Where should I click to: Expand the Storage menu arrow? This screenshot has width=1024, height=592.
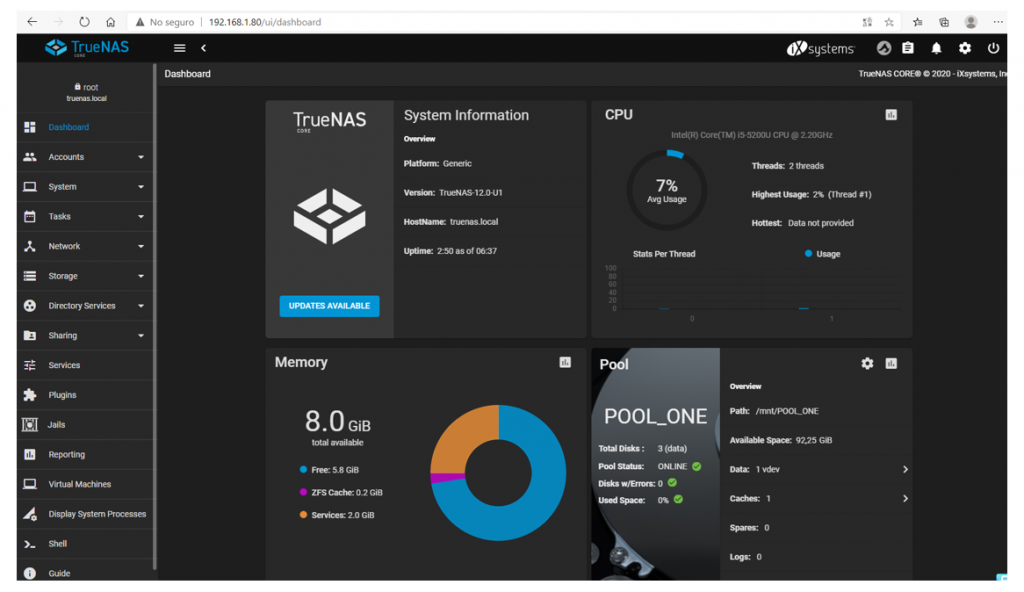pos(141,276)
